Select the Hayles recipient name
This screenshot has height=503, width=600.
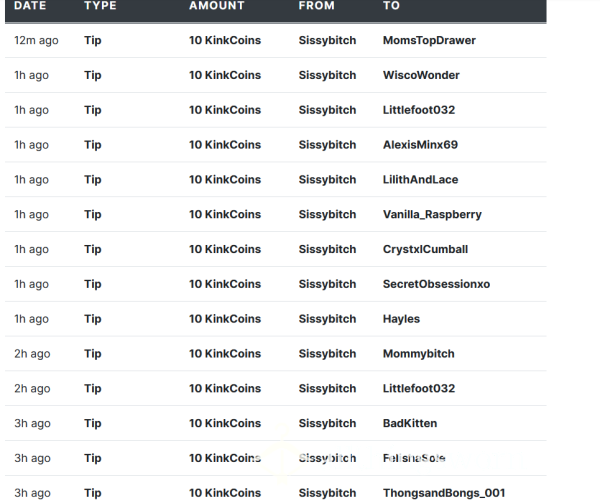click(401, 319)
